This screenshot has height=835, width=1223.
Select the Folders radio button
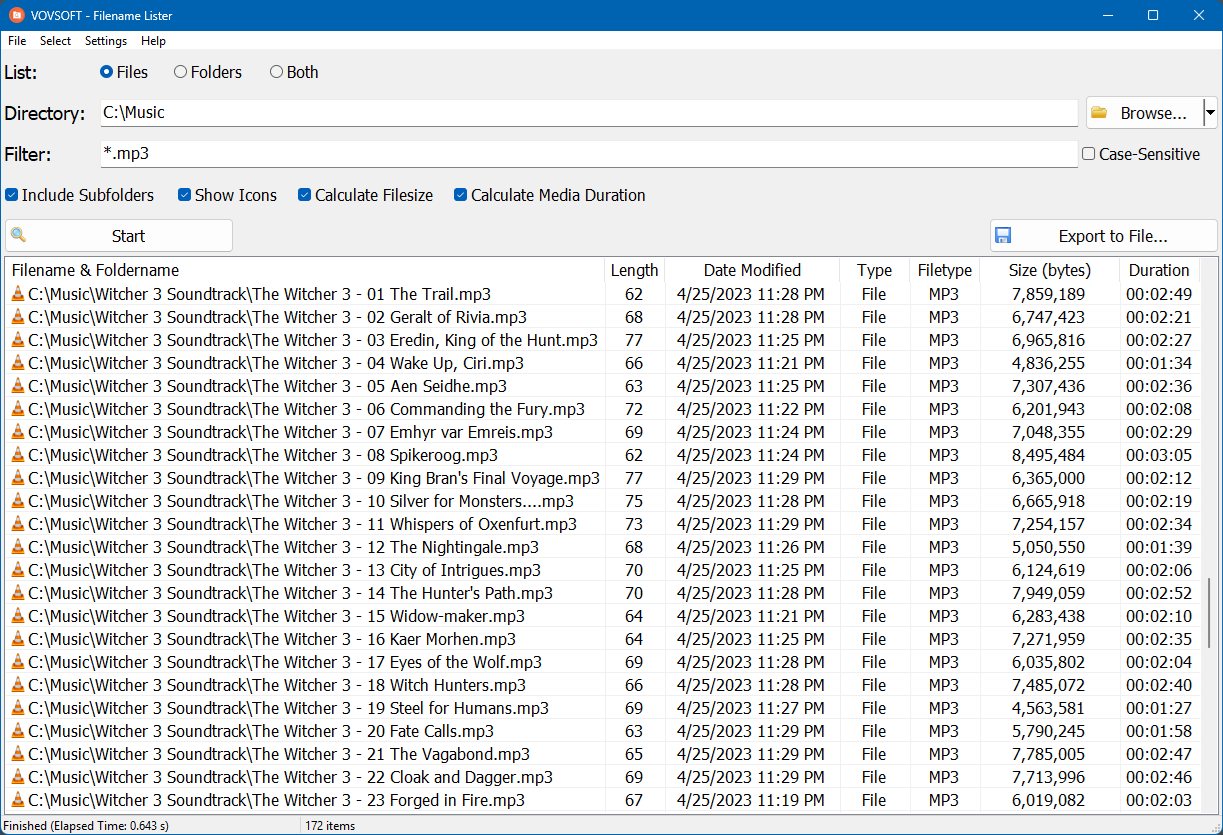180,71
